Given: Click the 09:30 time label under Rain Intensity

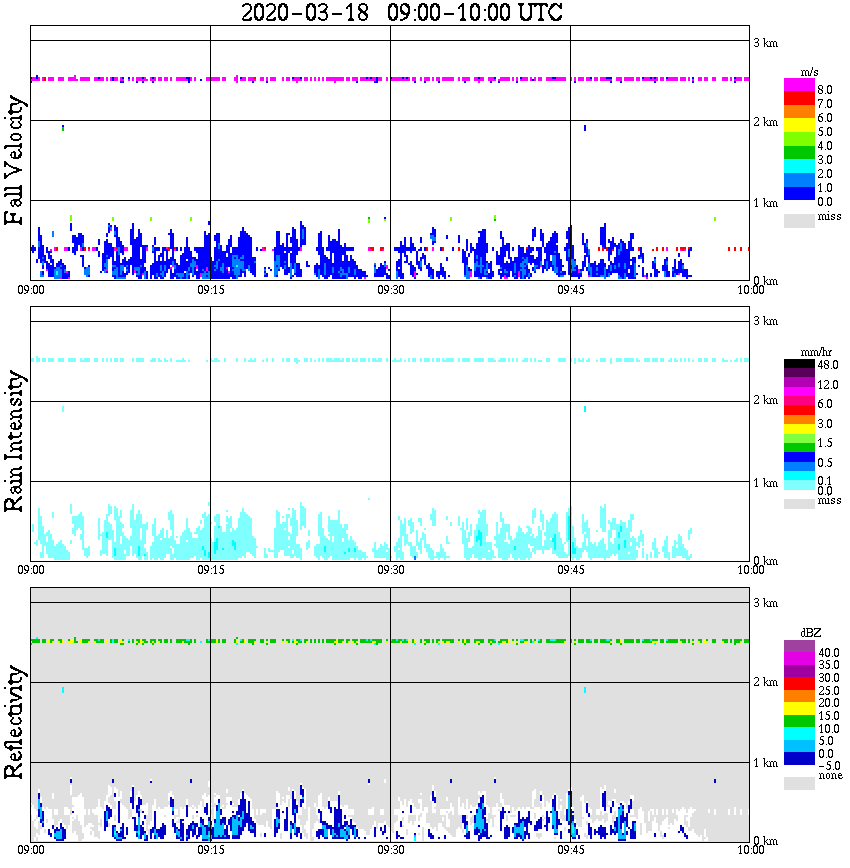Looking at the screenshot, I should point(391,570).
